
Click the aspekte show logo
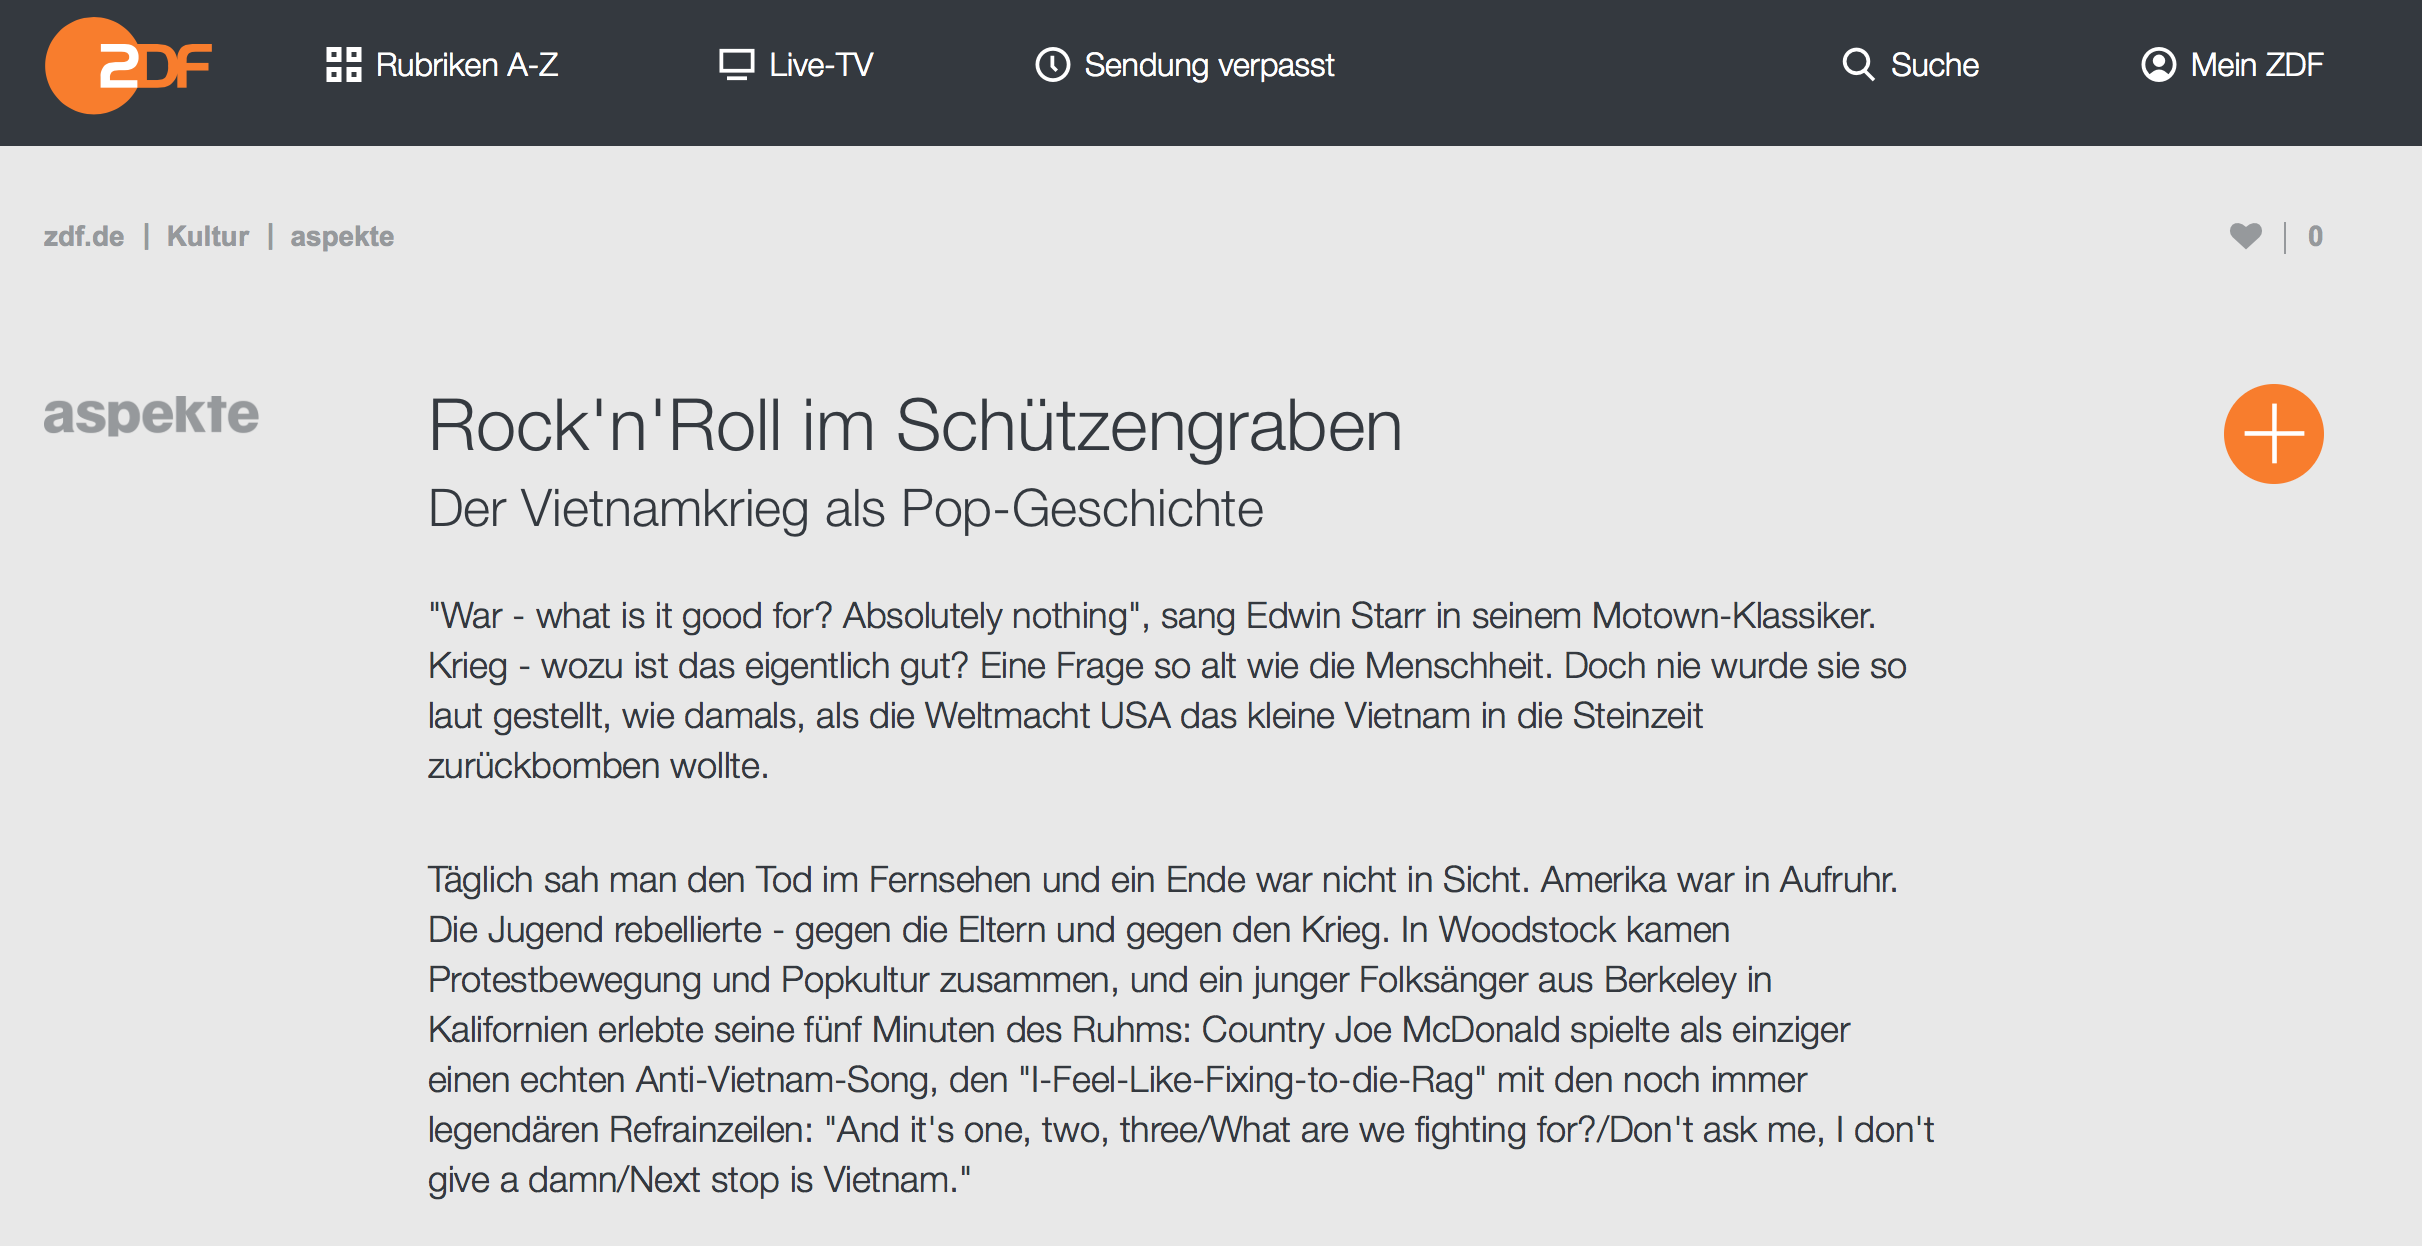pos(151,415)
